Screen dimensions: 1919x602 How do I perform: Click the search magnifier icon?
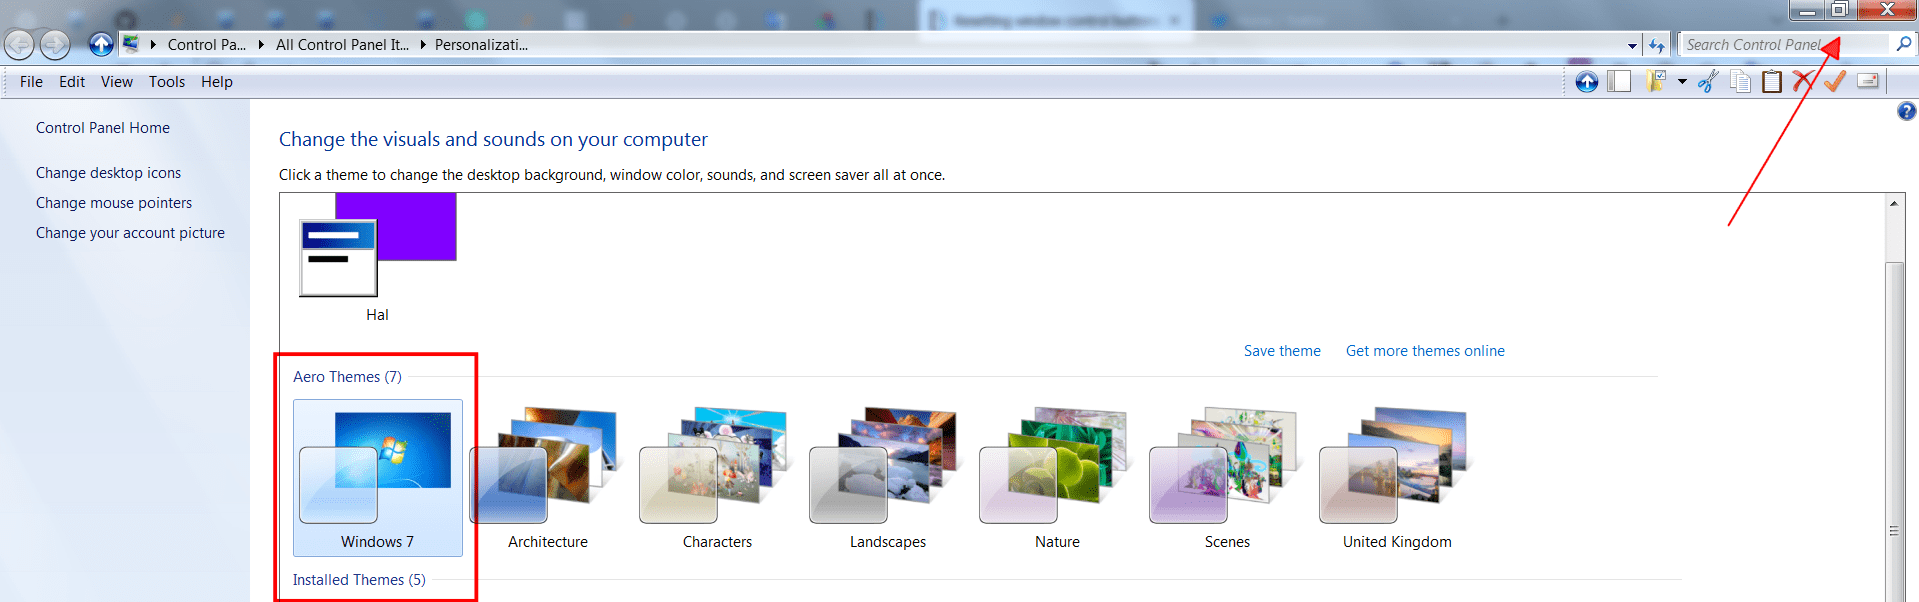tap(1904, 44)
